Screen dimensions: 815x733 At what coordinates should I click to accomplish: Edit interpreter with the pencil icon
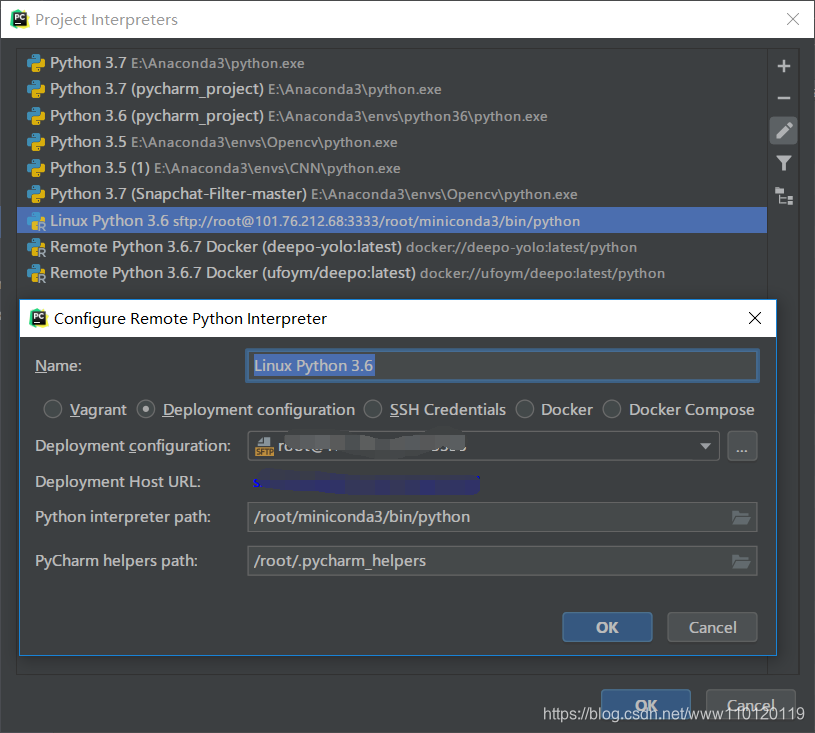coord(784,130)
